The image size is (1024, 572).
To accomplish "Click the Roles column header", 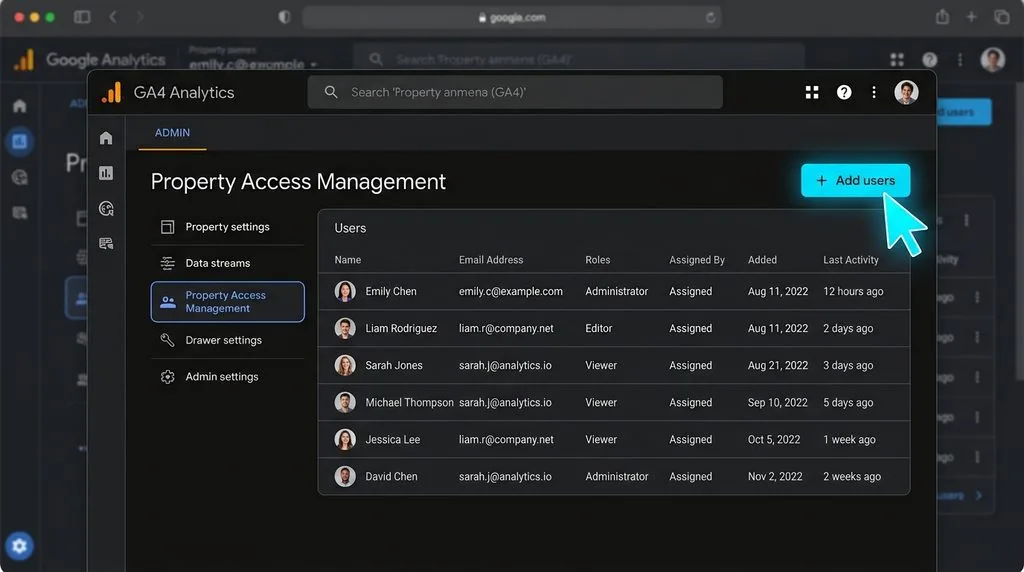I will (x=598, y=260).
